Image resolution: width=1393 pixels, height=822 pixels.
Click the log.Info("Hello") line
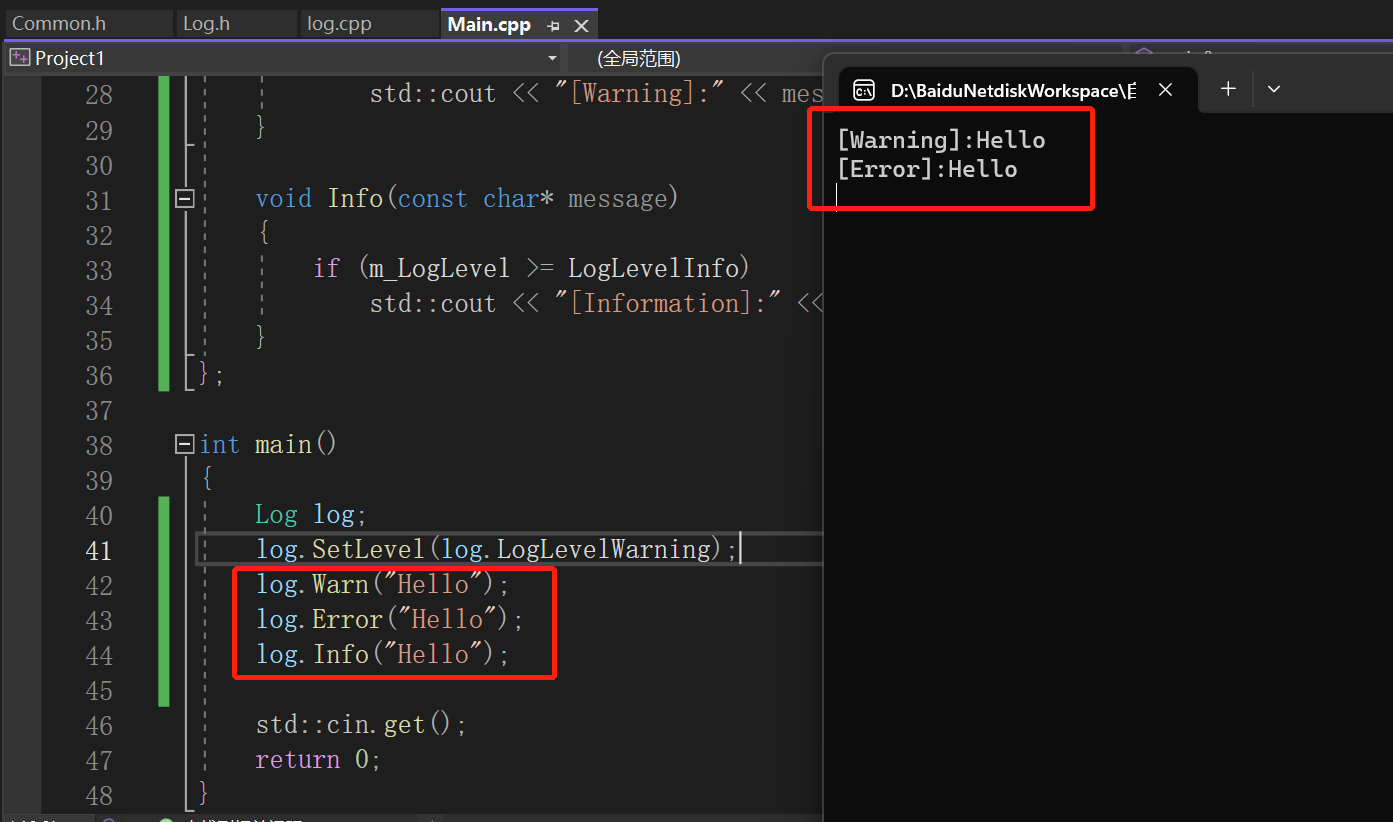click(382, 654)
